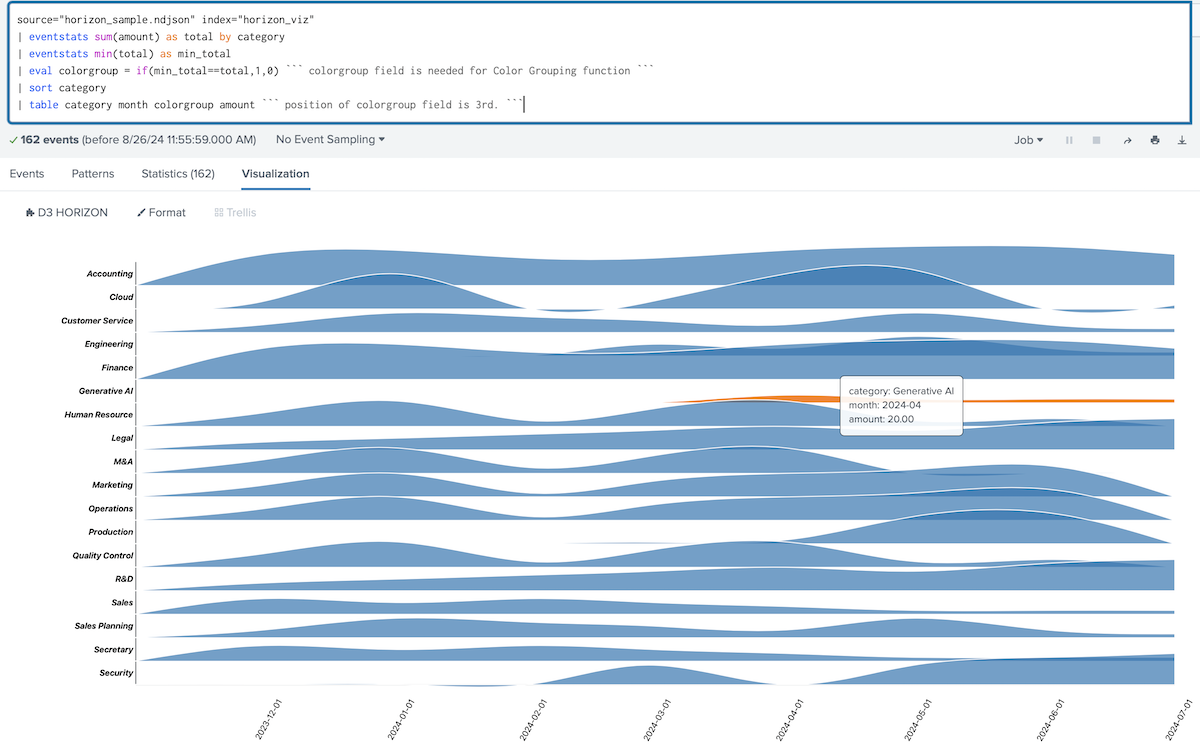Image resolution: width=1200 pixels, height=755 pixels.
Task: Open the D3 HORIZON visualization picker
Action: pos(67,213)
